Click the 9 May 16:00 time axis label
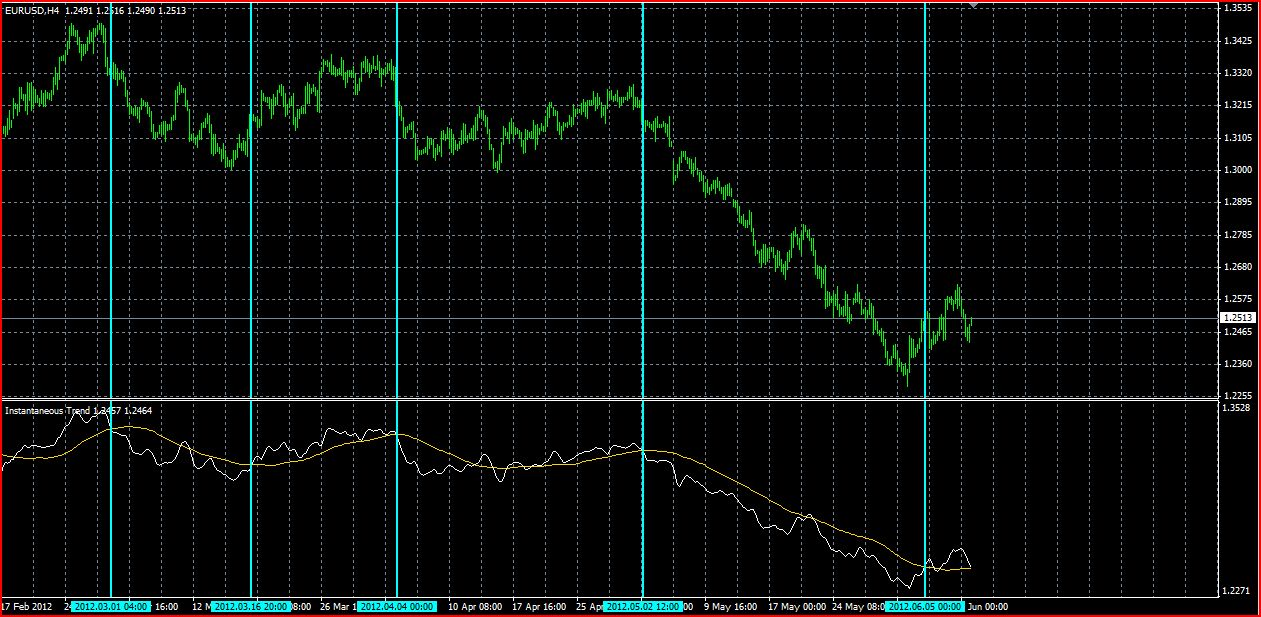1261x617 pixels. click(730, 606)
